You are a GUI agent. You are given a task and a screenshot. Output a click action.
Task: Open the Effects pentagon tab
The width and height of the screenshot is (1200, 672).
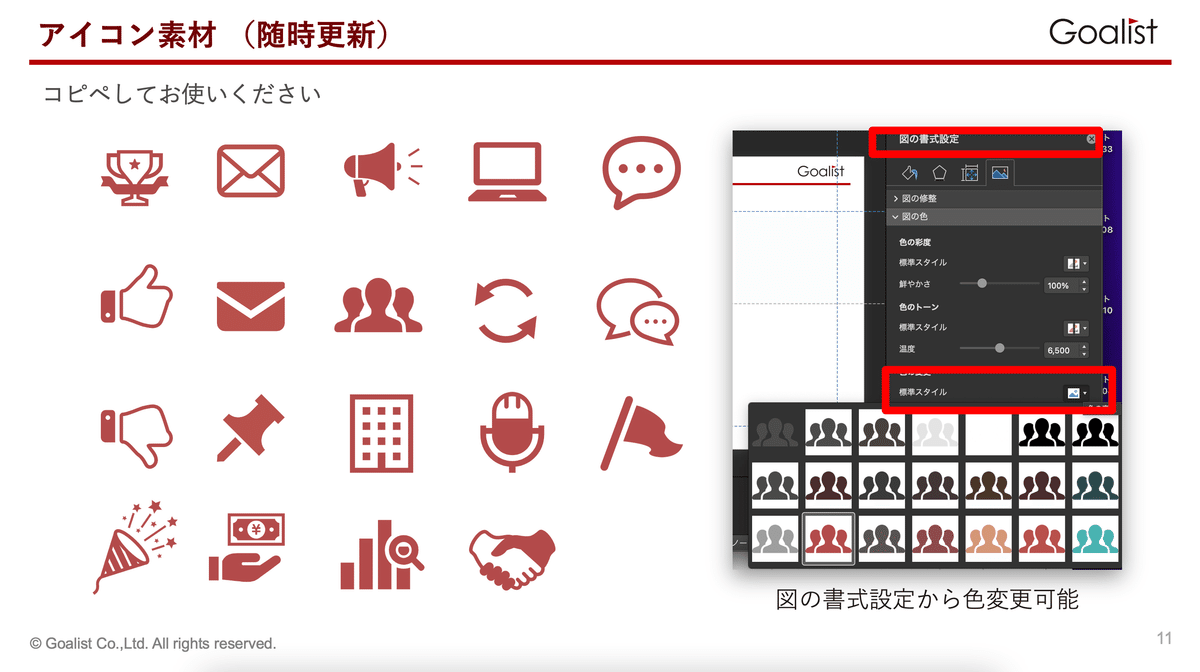pyautogui.click(x=940, y=172)
